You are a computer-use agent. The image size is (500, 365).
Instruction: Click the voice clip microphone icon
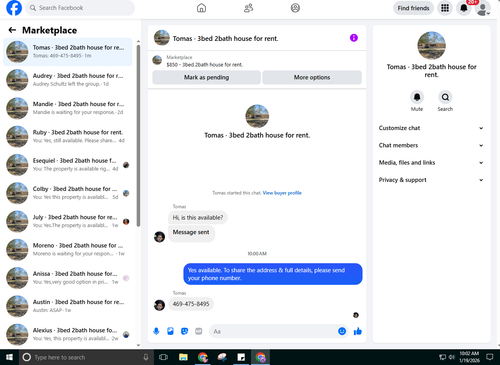point(156,331)
